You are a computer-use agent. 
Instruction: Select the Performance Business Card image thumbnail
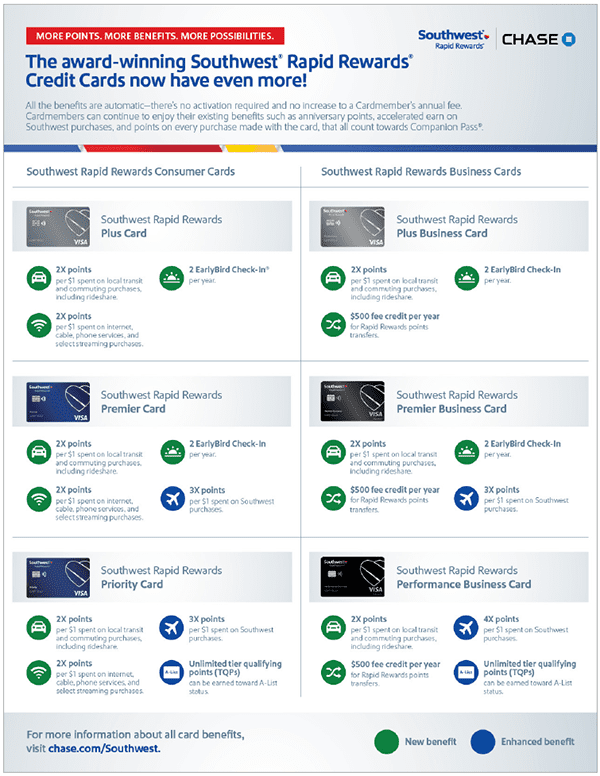[352, 577]
